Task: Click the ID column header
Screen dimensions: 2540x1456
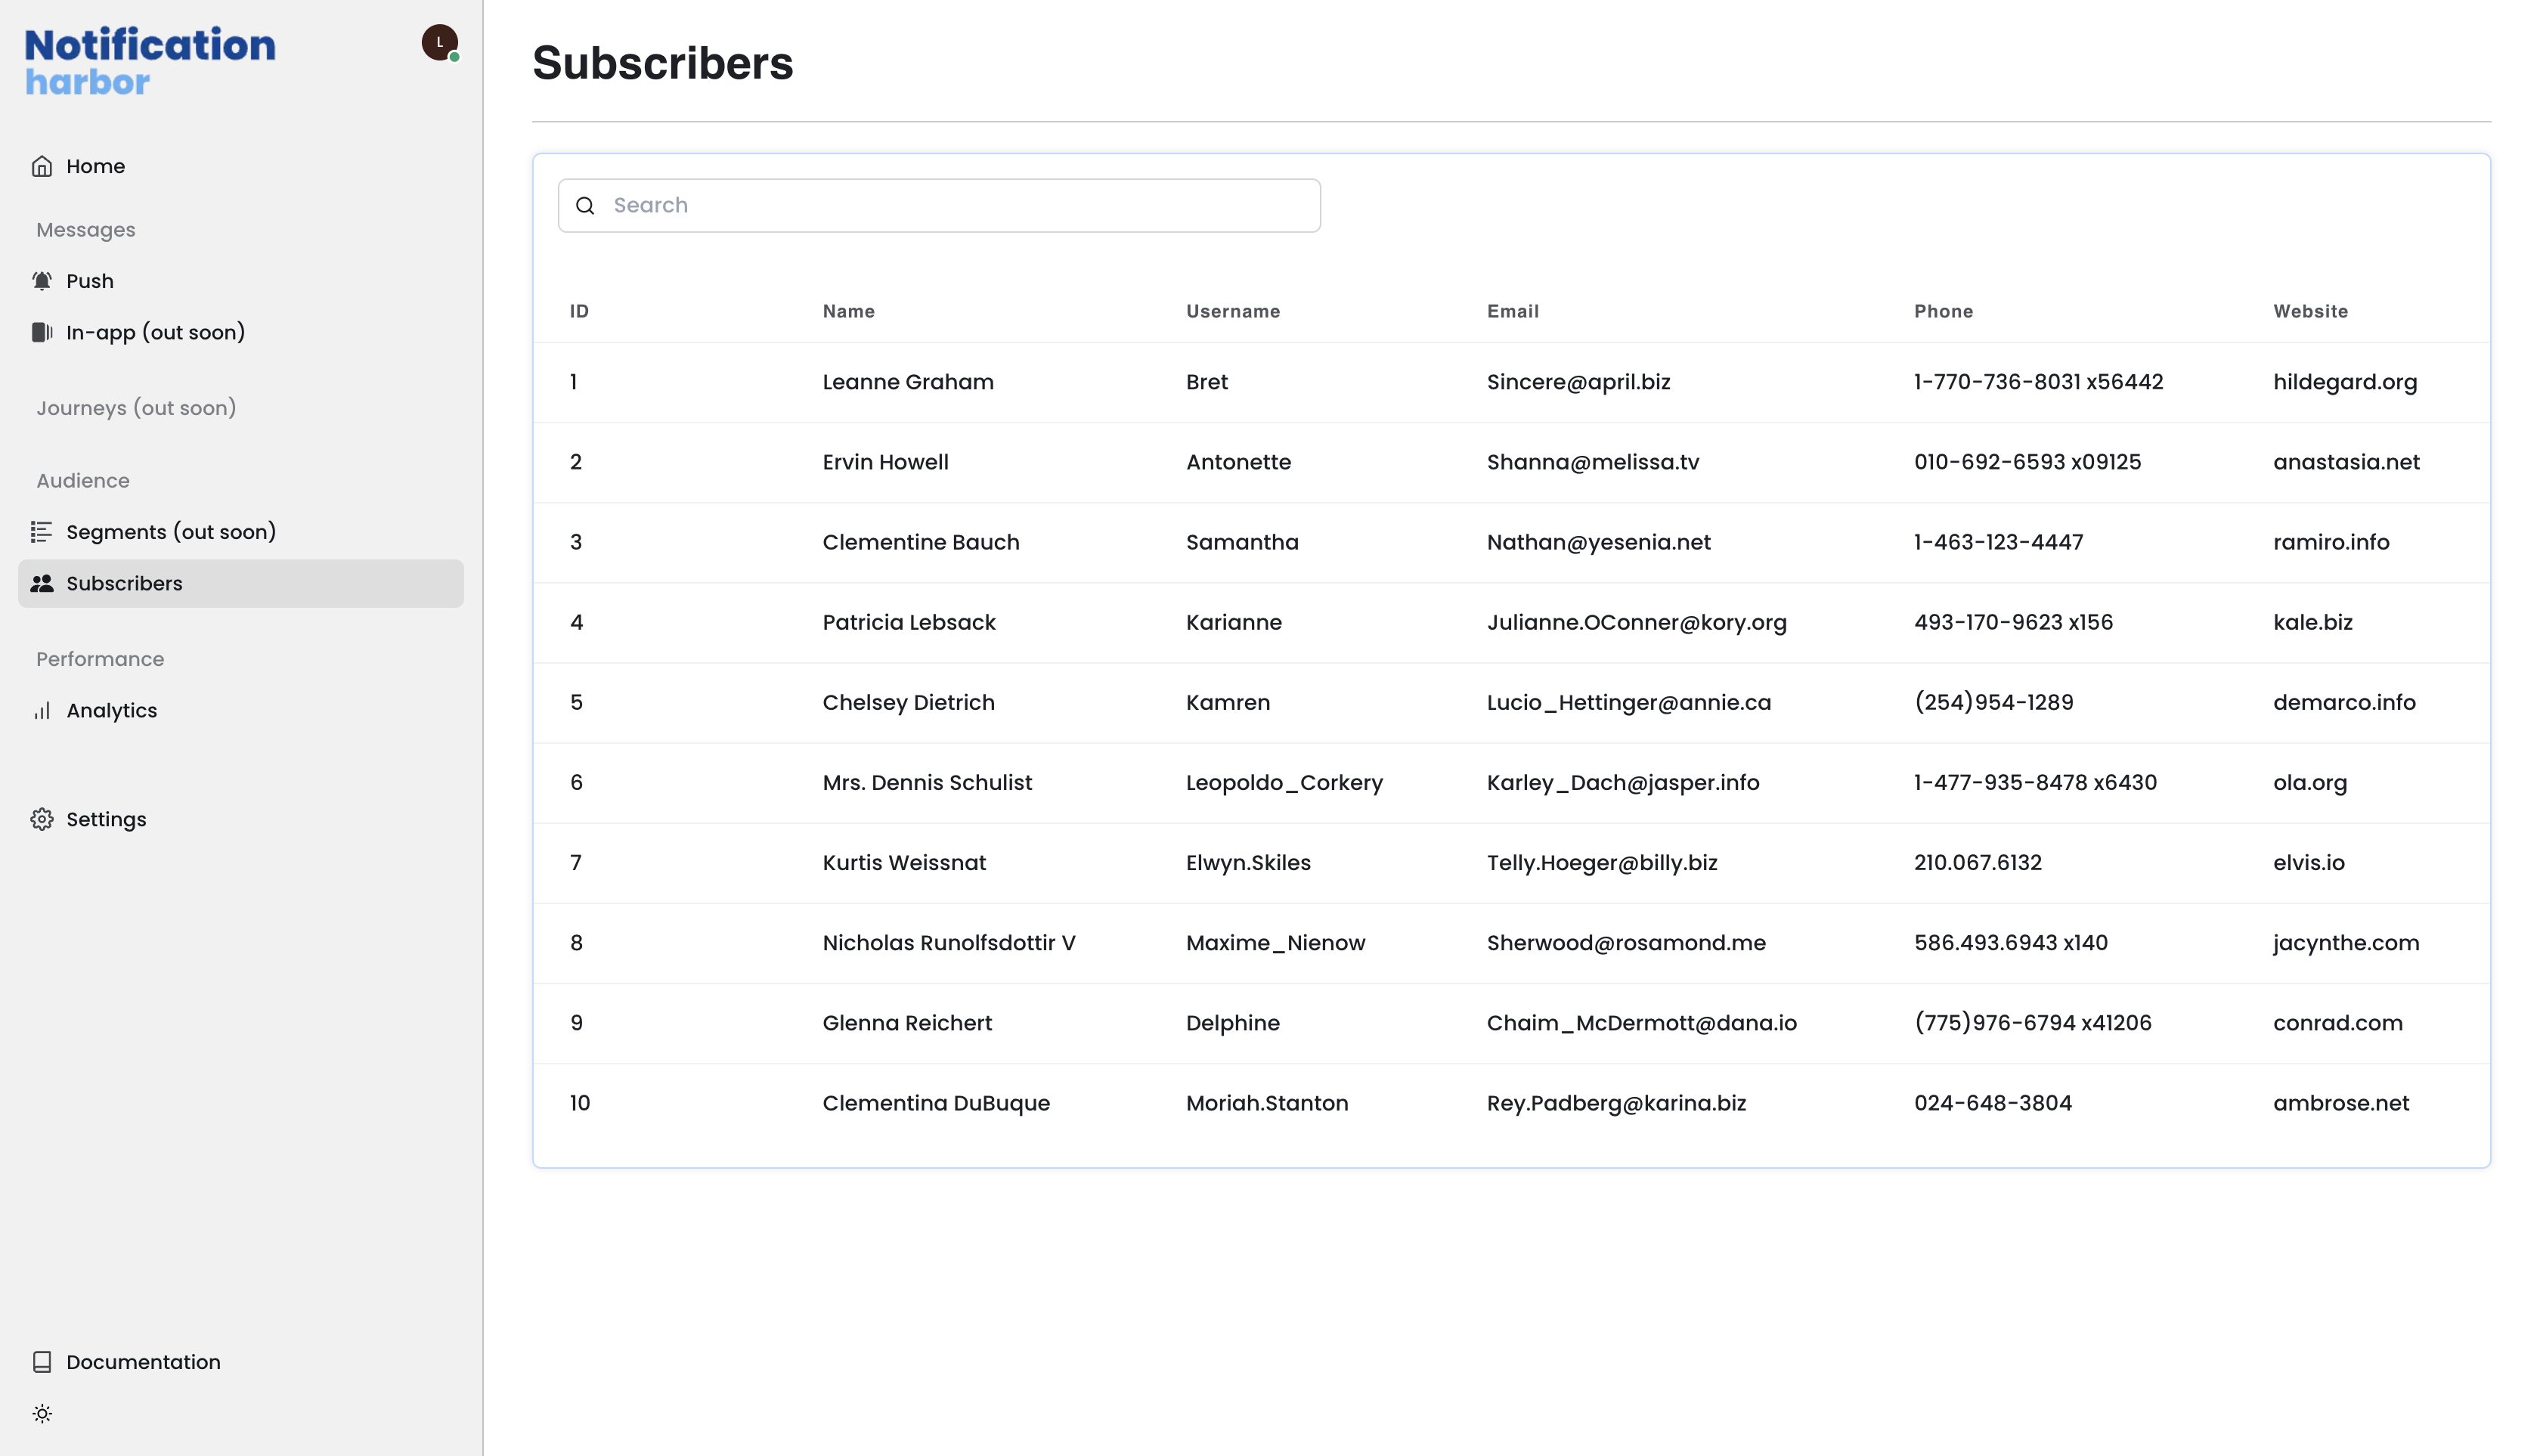Action: pyautogui.click(x=579, y=311)
